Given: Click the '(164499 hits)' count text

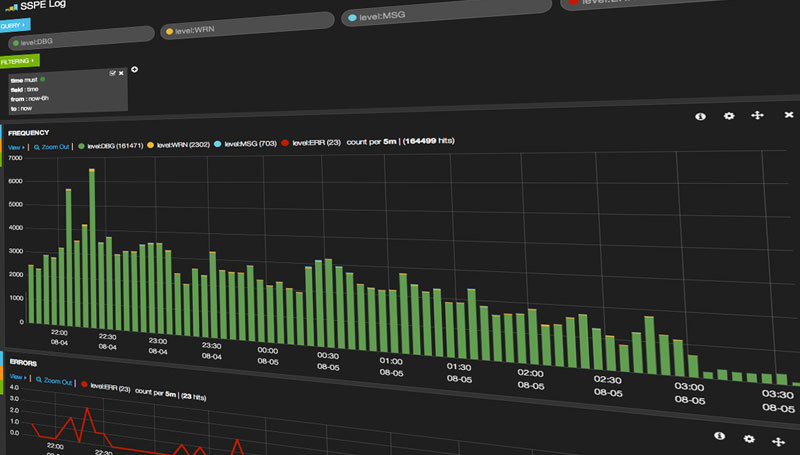Looking at the screenshot, I should pyautogui.click(x=428, y=141).
